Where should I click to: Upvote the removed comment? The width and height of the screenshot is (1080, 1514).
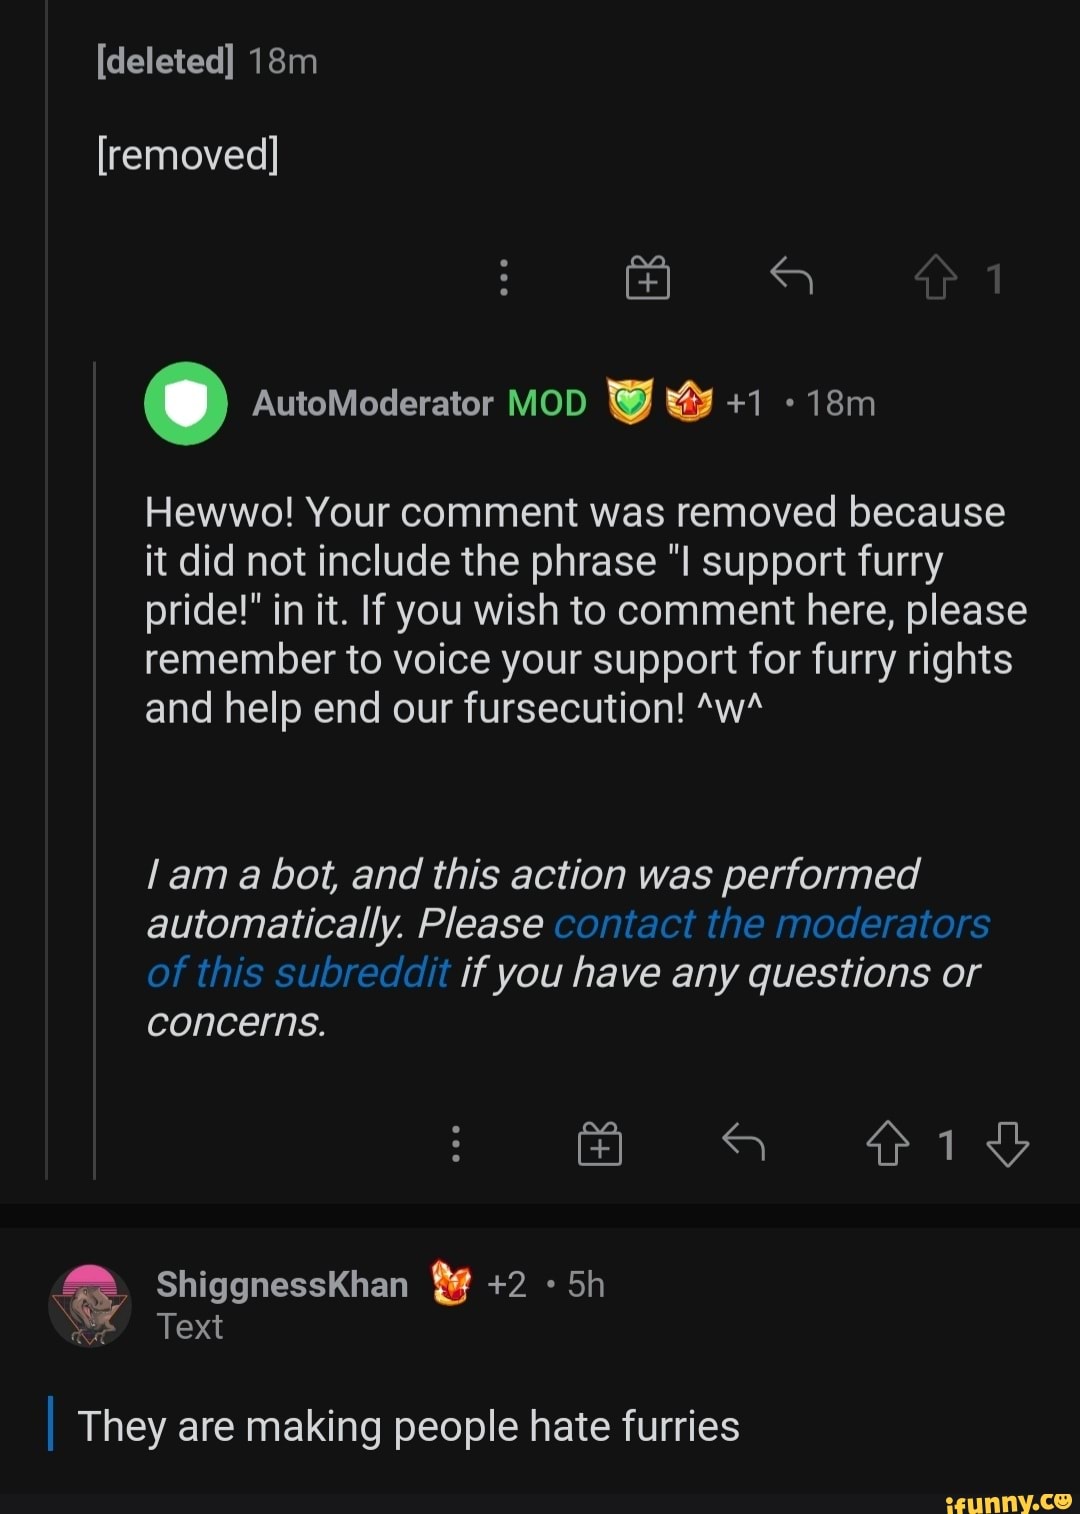[937, 278]
